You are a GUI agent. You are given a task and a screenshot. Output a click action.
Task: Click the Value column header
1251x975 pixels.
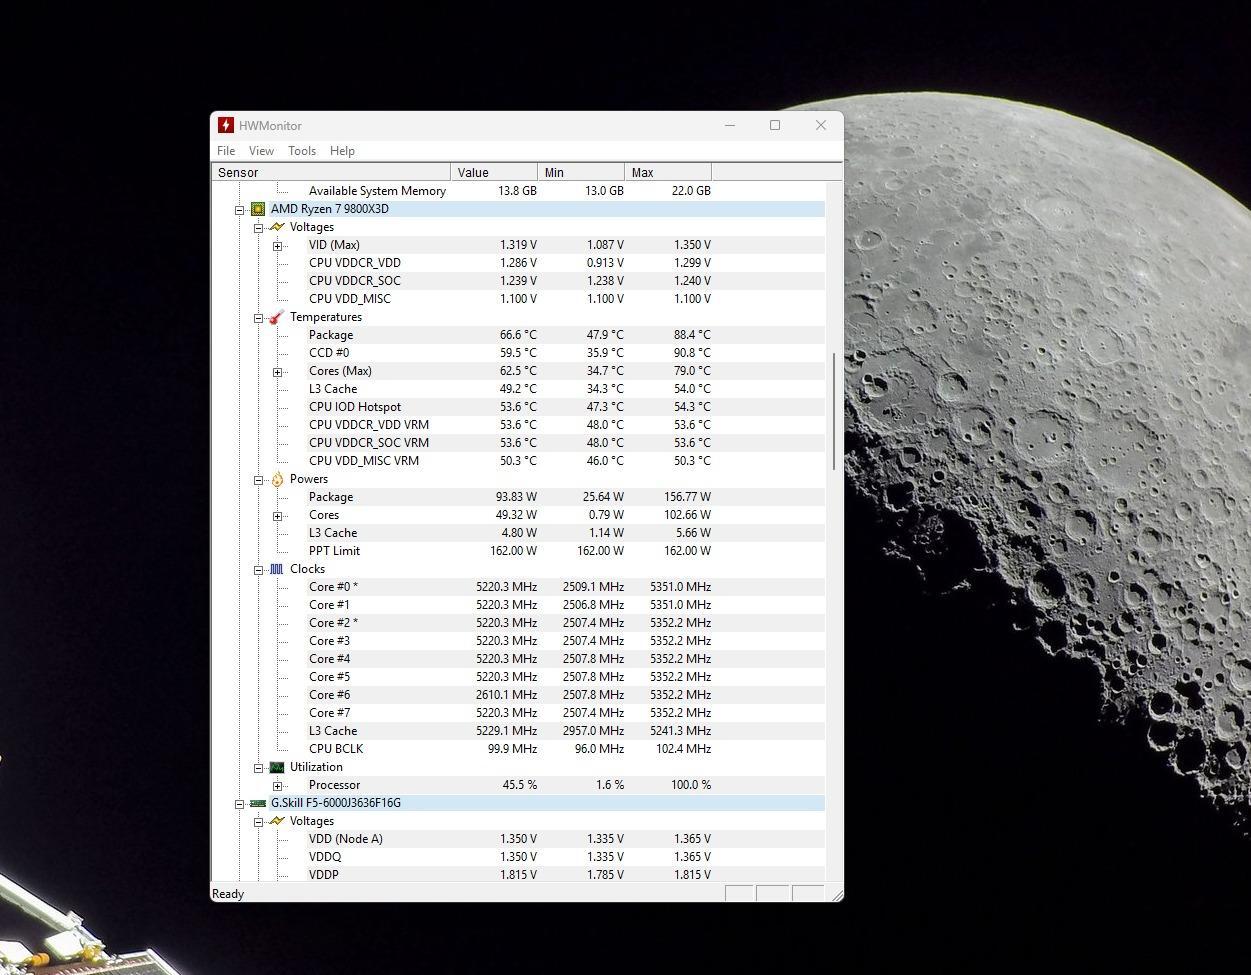coord(494,172)
